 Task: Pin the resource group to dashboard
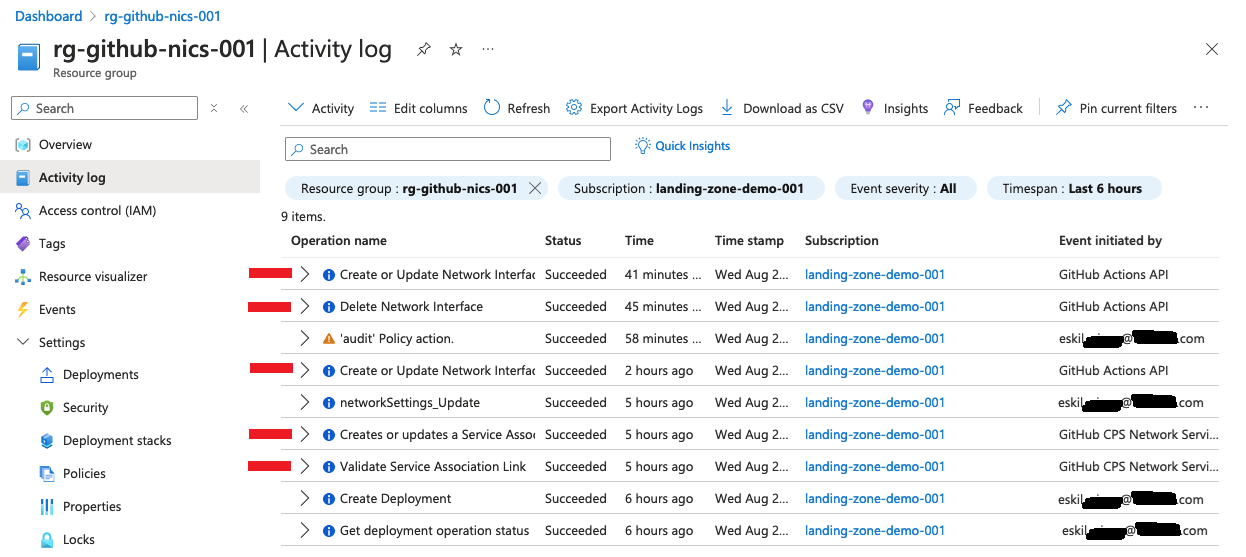point(424,49)
